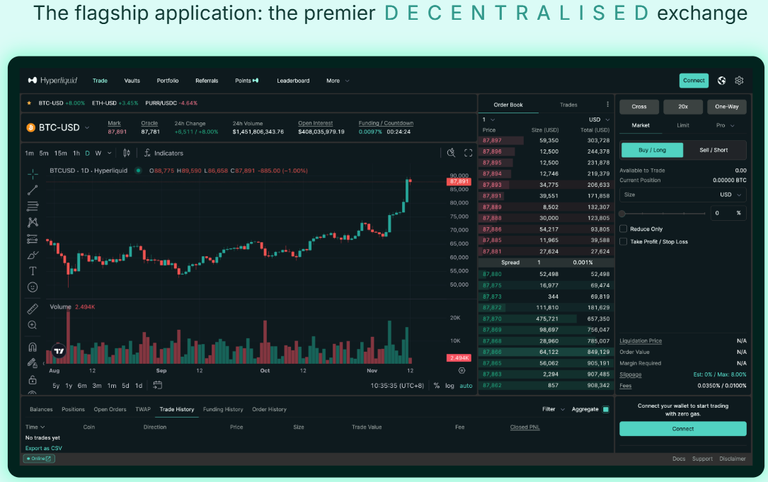Viewport: 768px width, 482px height.
Task: Open the Filter dropdown in history panel
Action: click(x=553, y=409)
